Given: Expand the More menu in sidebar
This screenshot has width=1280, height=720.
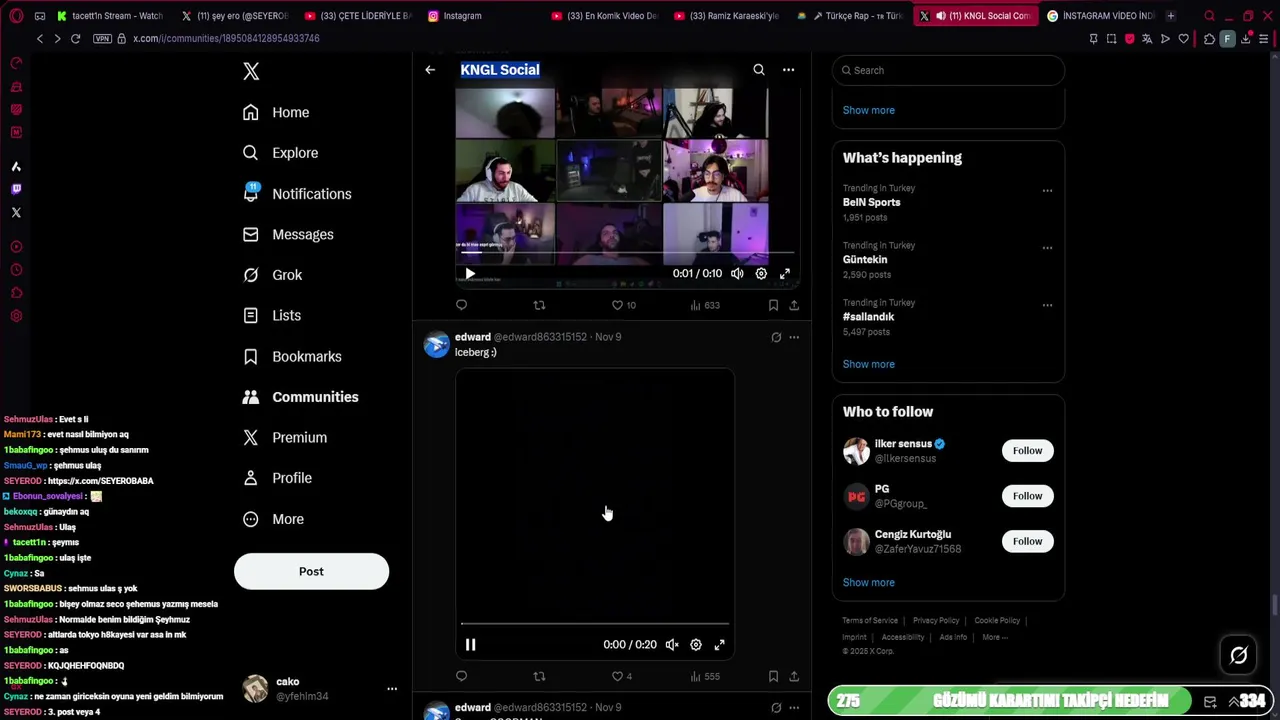Looking at the screenshot, I should tap(273, 519).
